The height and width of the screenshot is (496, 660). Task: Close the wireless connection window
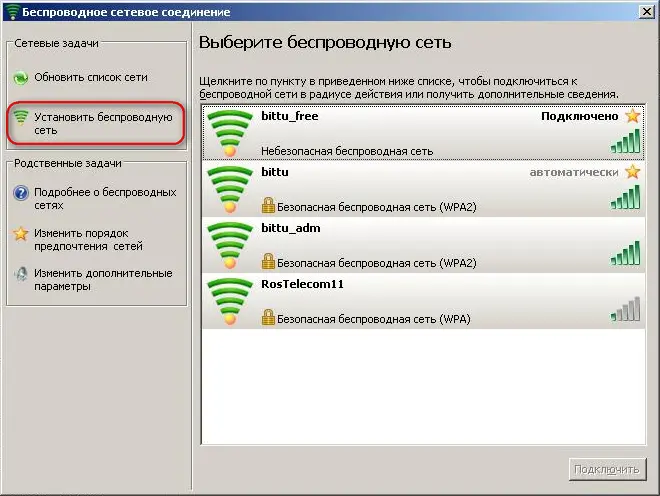click(647, 11)
